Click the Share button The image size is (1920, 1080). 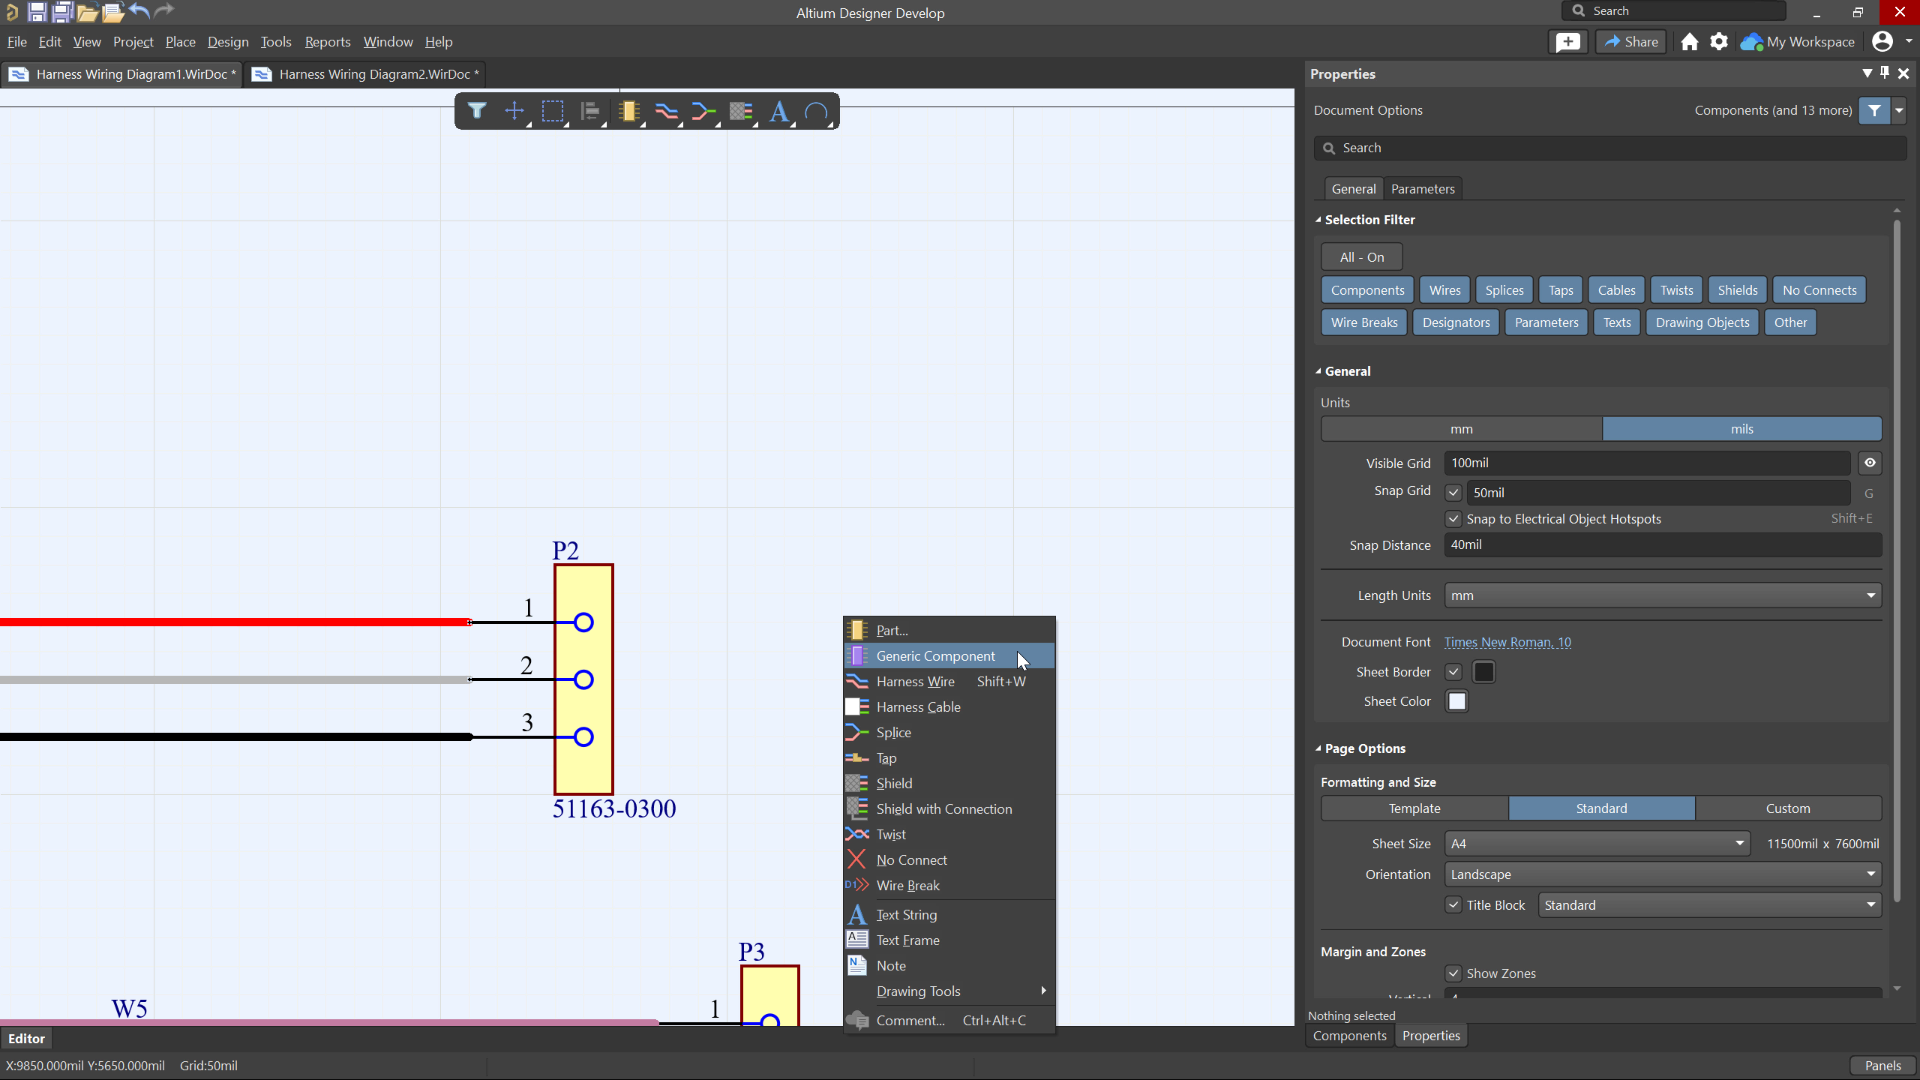point(1631,42)
